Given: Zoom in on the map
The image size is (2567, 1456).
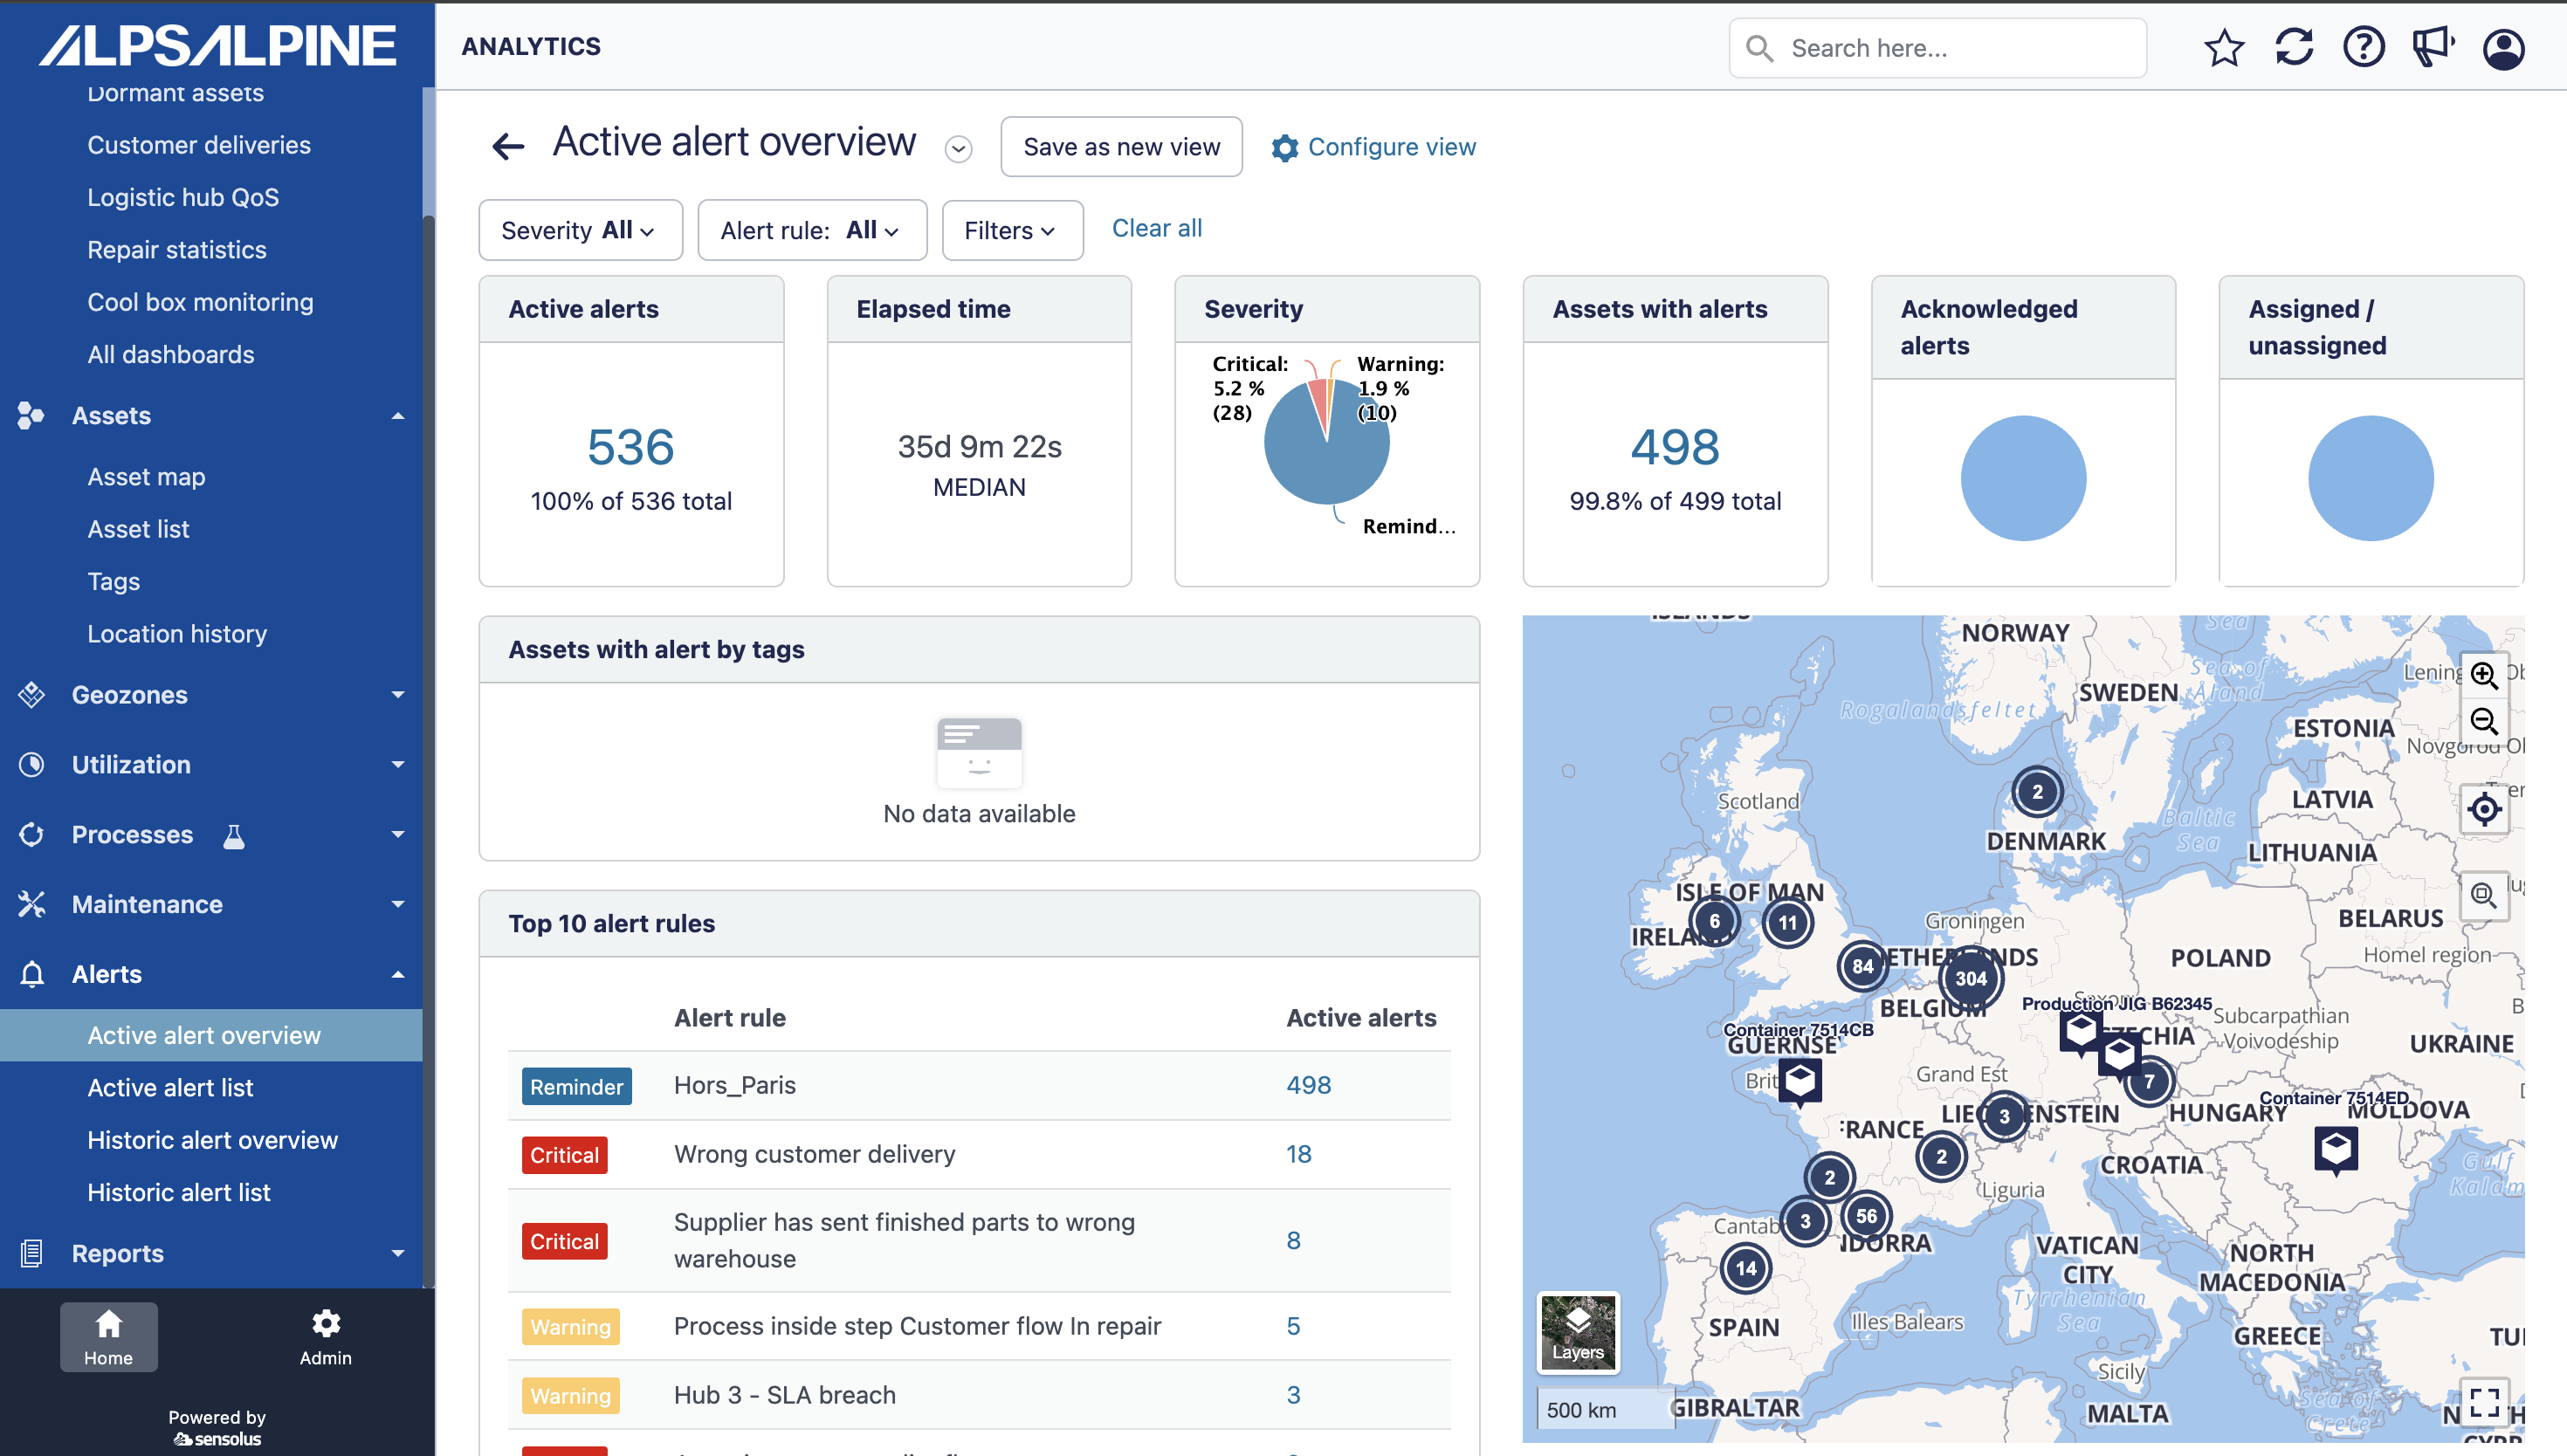Looking at the screenshot, I should [2484, 675].
